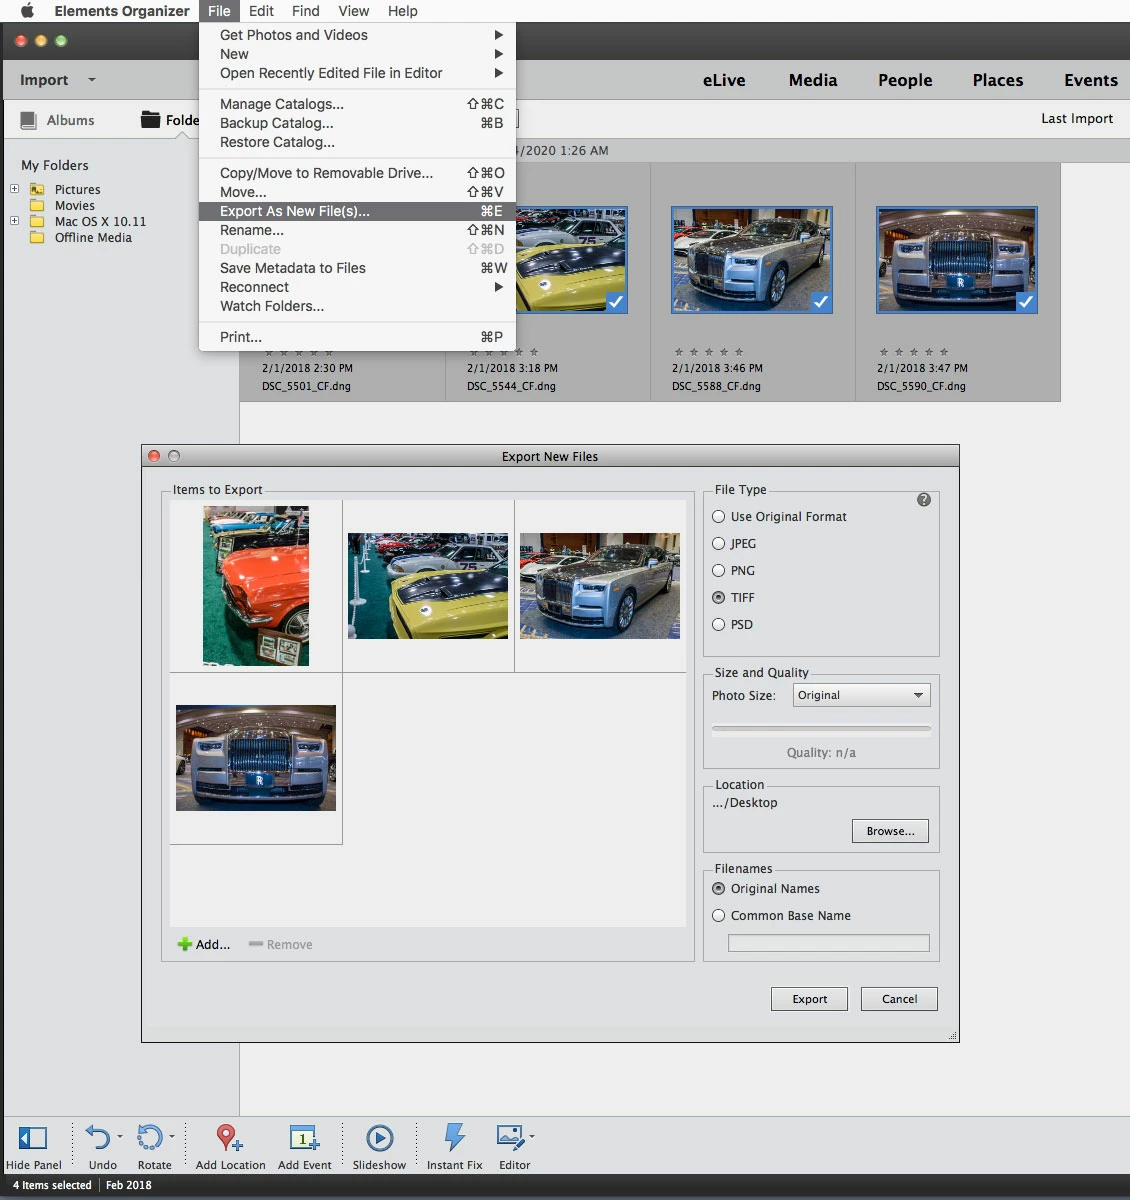Click the Hide Panel icon

(x=33, y=1138)
